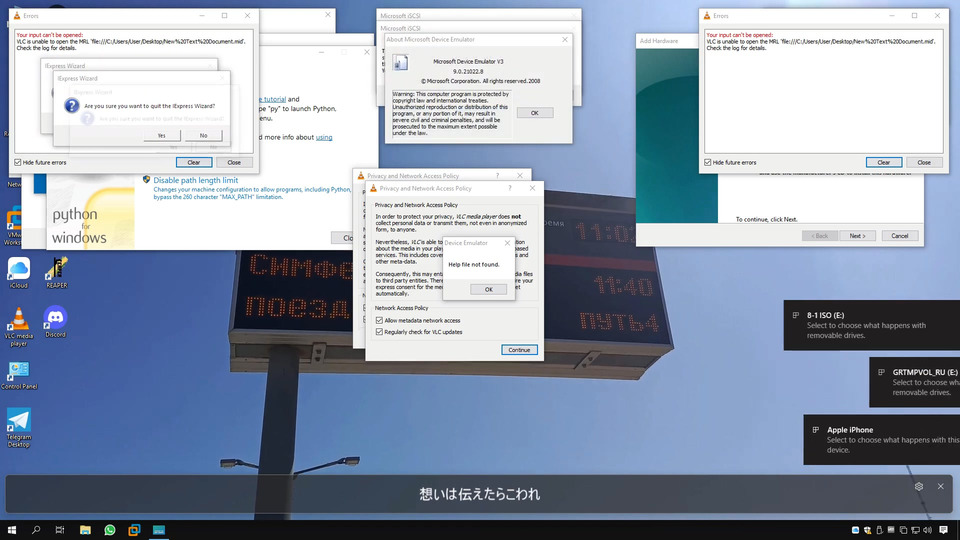The width and height of the screenshot is (960, 540).
Task: Click the Device Emulator icon in About dialog
Action: 400,62
